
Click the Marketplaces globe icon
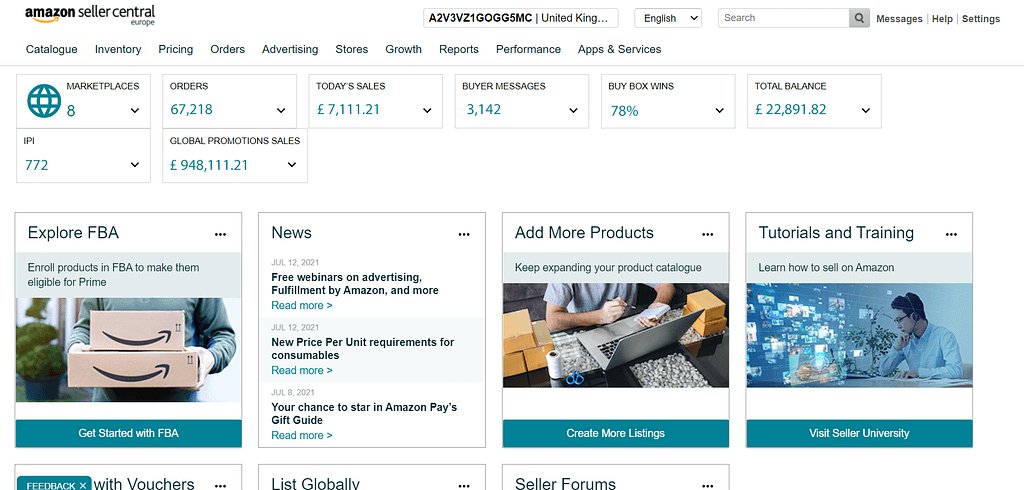coord(44,101)
